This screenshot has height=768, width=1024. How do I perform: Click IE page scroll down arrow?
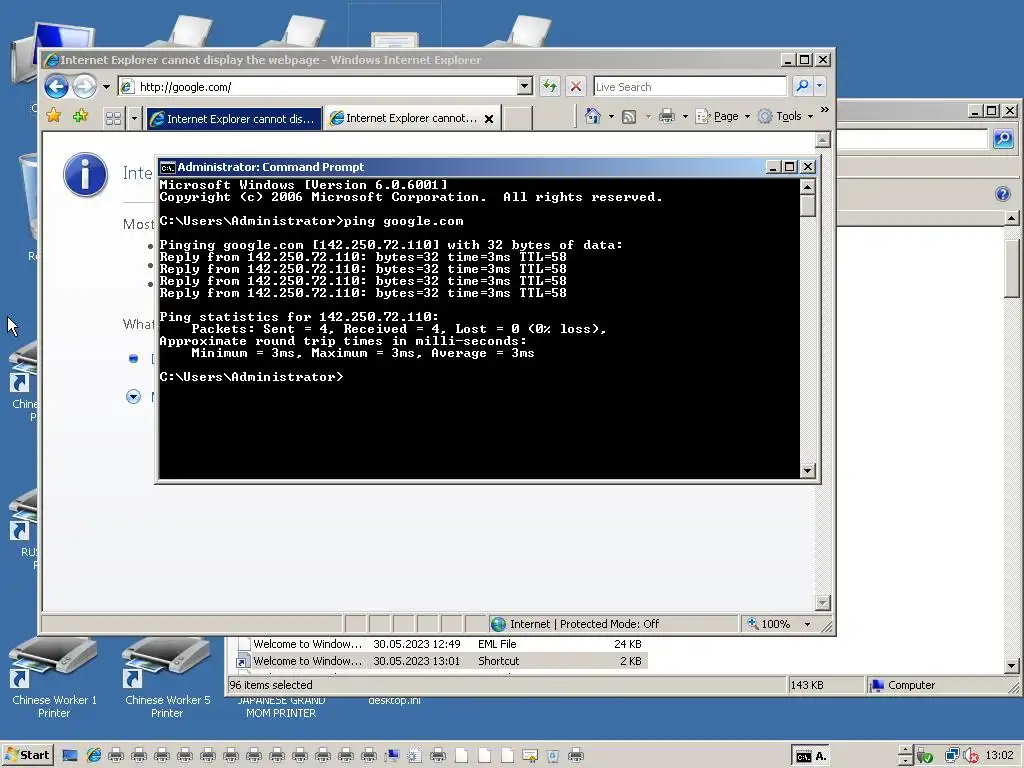tap(822, 602)
